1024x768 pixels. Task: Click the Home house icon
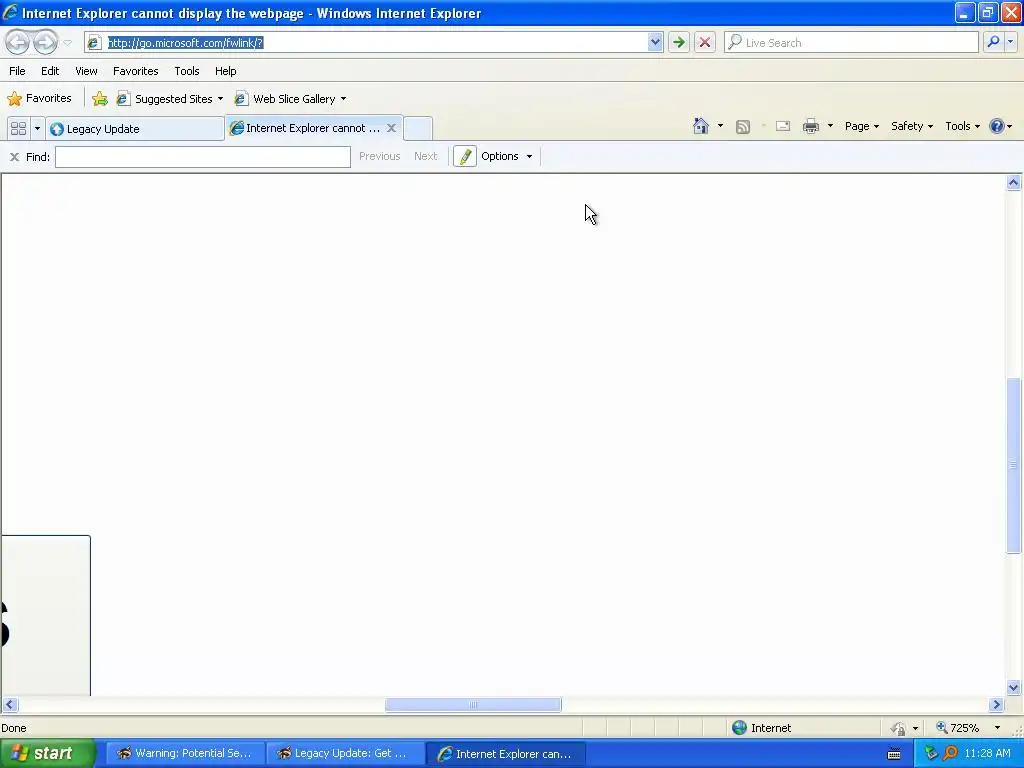click(701, 126)
